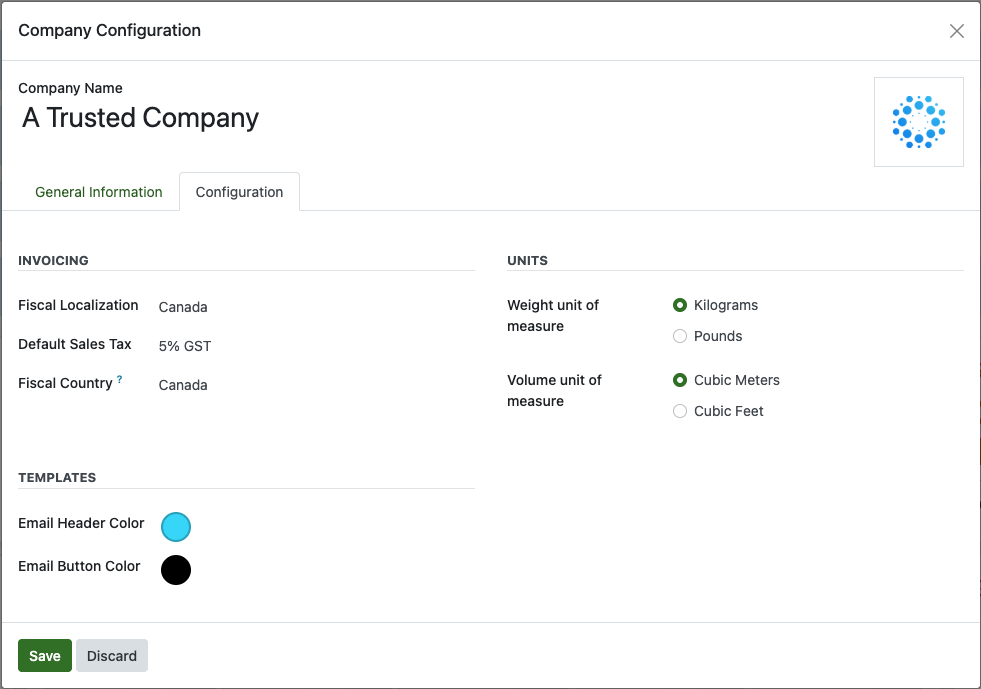This screenshot has height=689, width=981.
Task: Close the Company Configuration dialog
Action: (956, 31)
